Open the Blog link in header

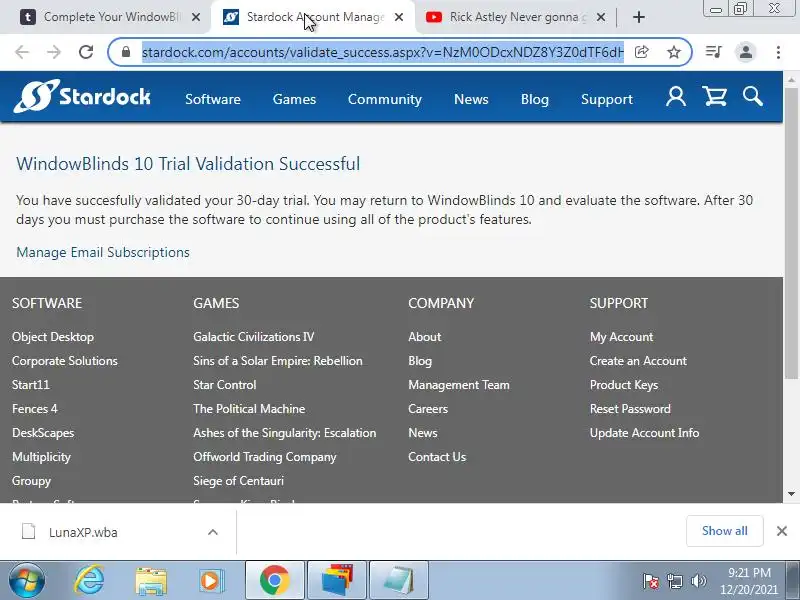click(535, 99)
